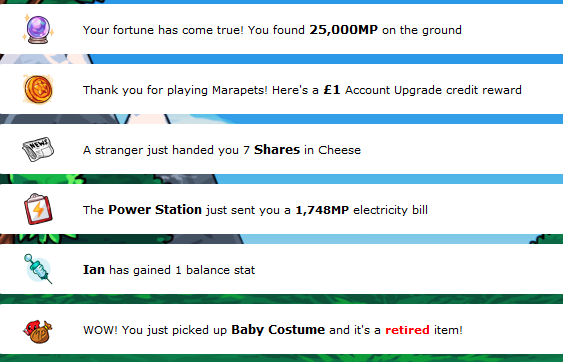Click the orange account upgrade coin icon
563x362 pixels.
tap(38, 89)
